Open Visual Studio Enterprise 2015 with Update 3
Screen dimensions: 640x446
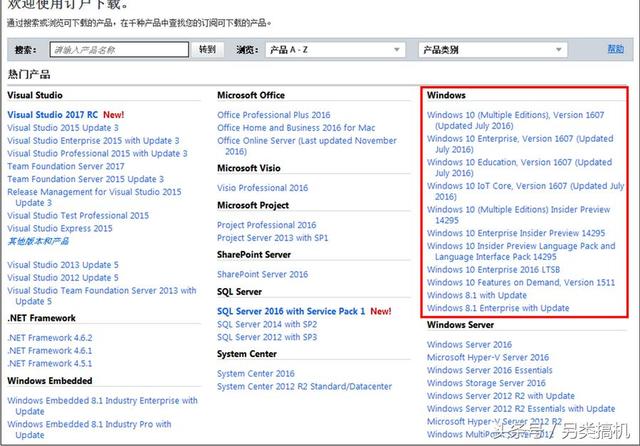pos(93,140)
